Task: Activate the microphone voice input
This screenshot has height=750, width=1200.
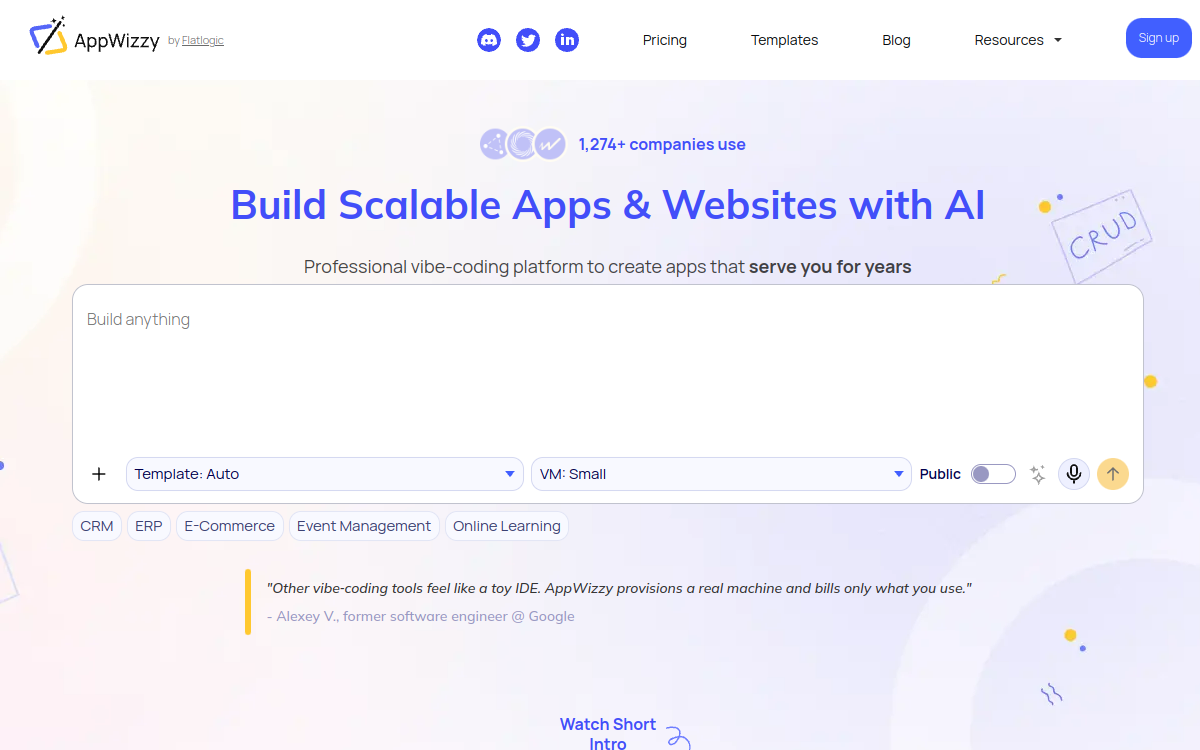Action: click(x=1074, y=474)
